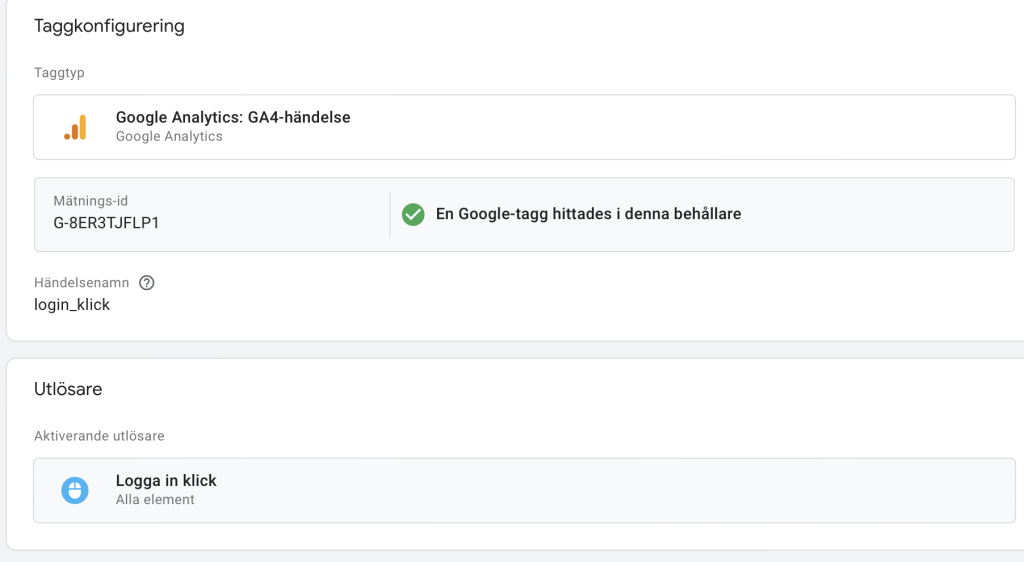The height and width of the screenshot is (562, 1024).
Task: Open the Logga in klick trigger
Action: [524, 490]
